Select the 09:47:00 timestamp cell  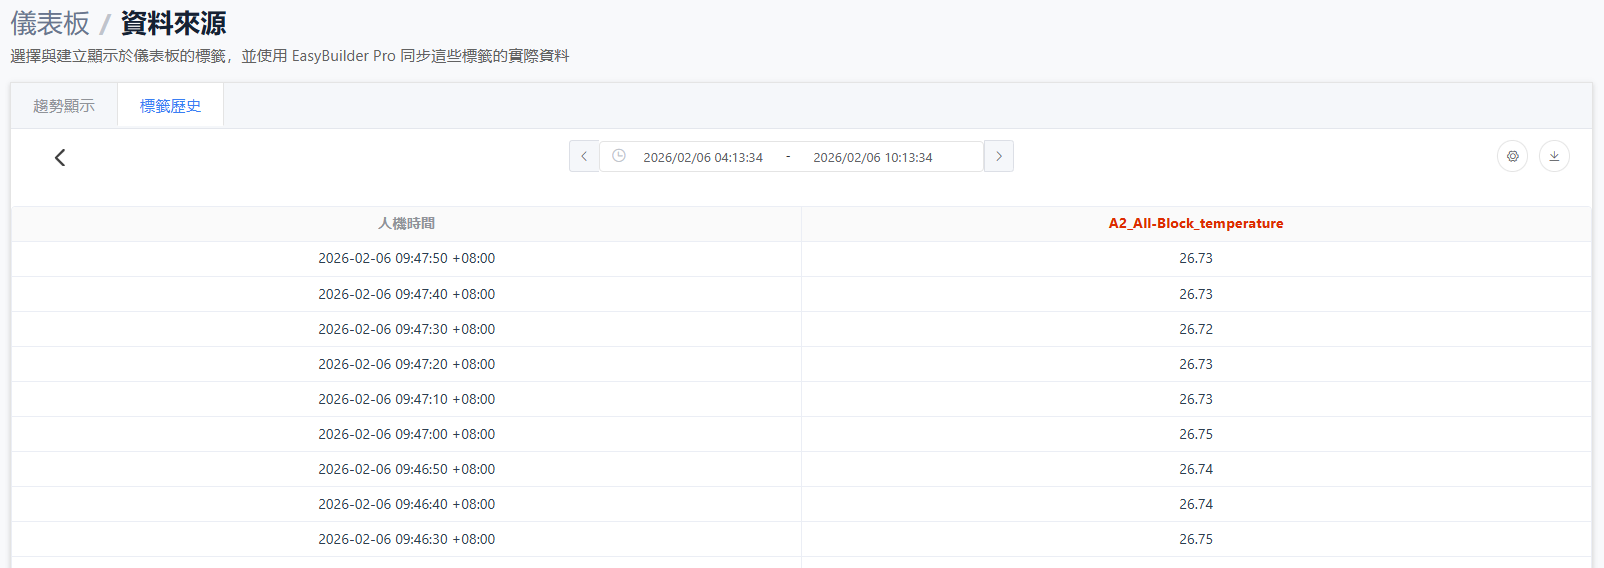click(406, 434)
